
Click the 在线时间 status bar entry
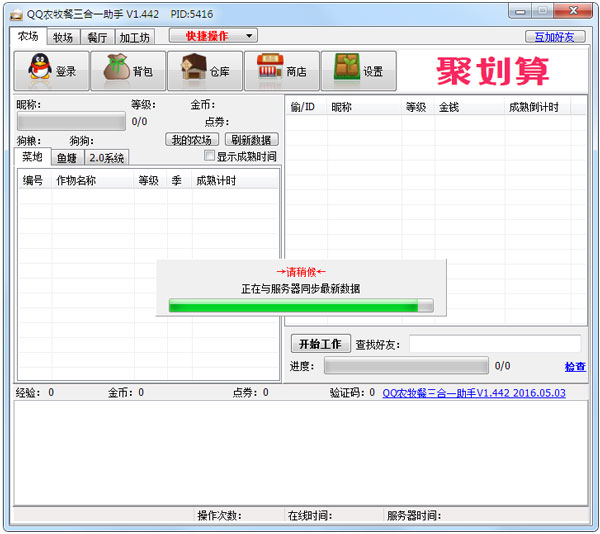[310, 515]
